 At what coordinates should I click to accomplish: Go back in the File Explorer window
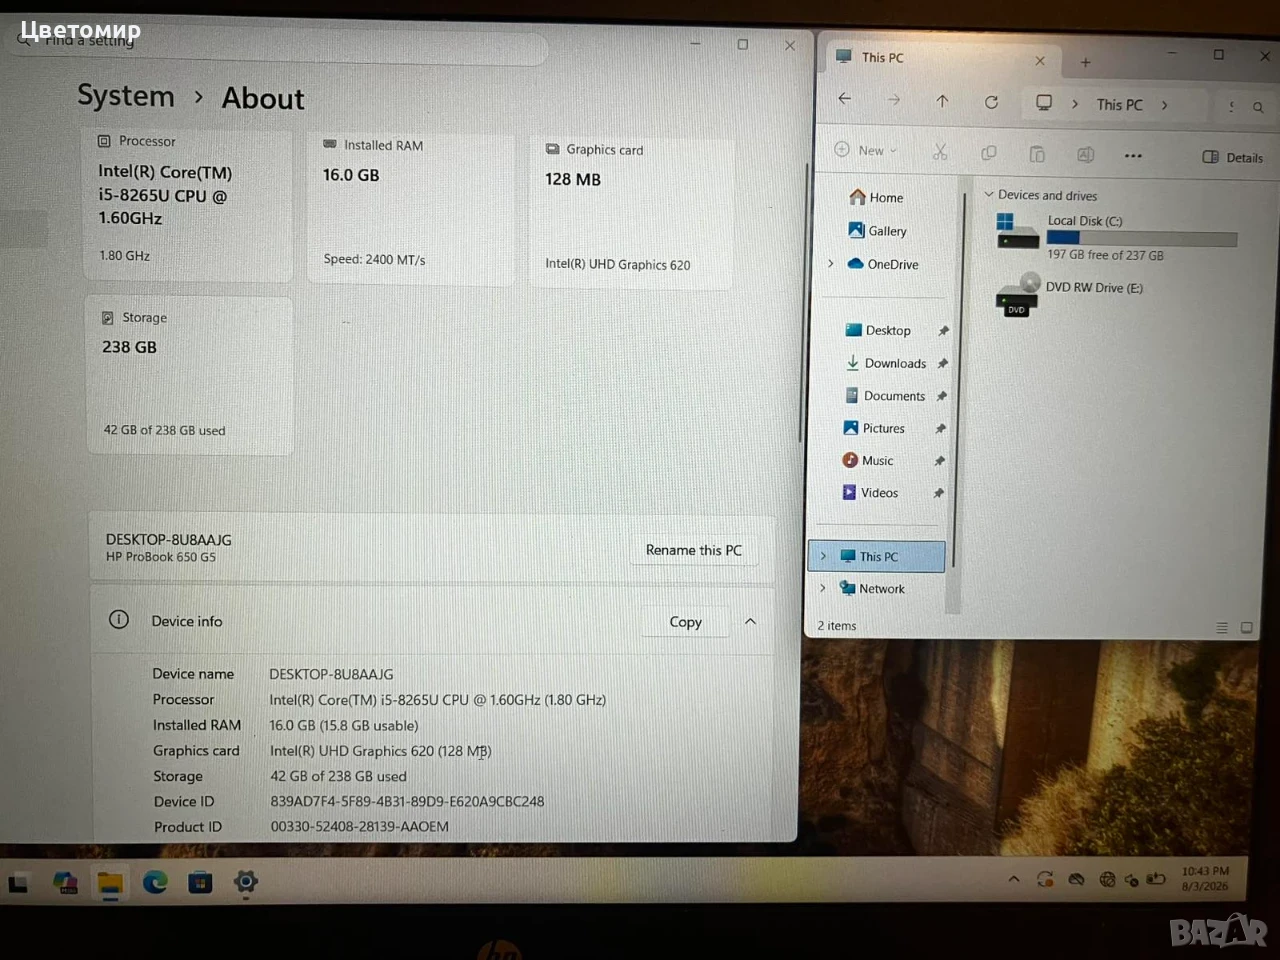pos(844,99)
